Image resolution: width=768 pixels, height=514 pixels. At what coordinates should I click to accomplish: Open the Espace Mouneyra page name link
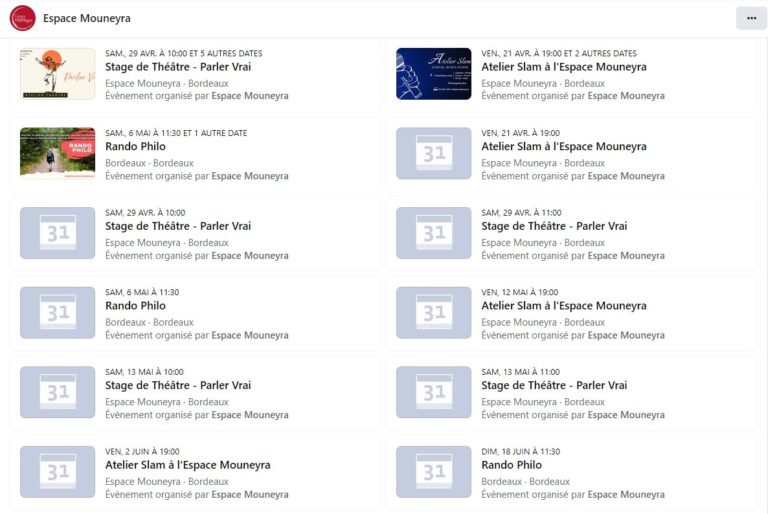87,18
